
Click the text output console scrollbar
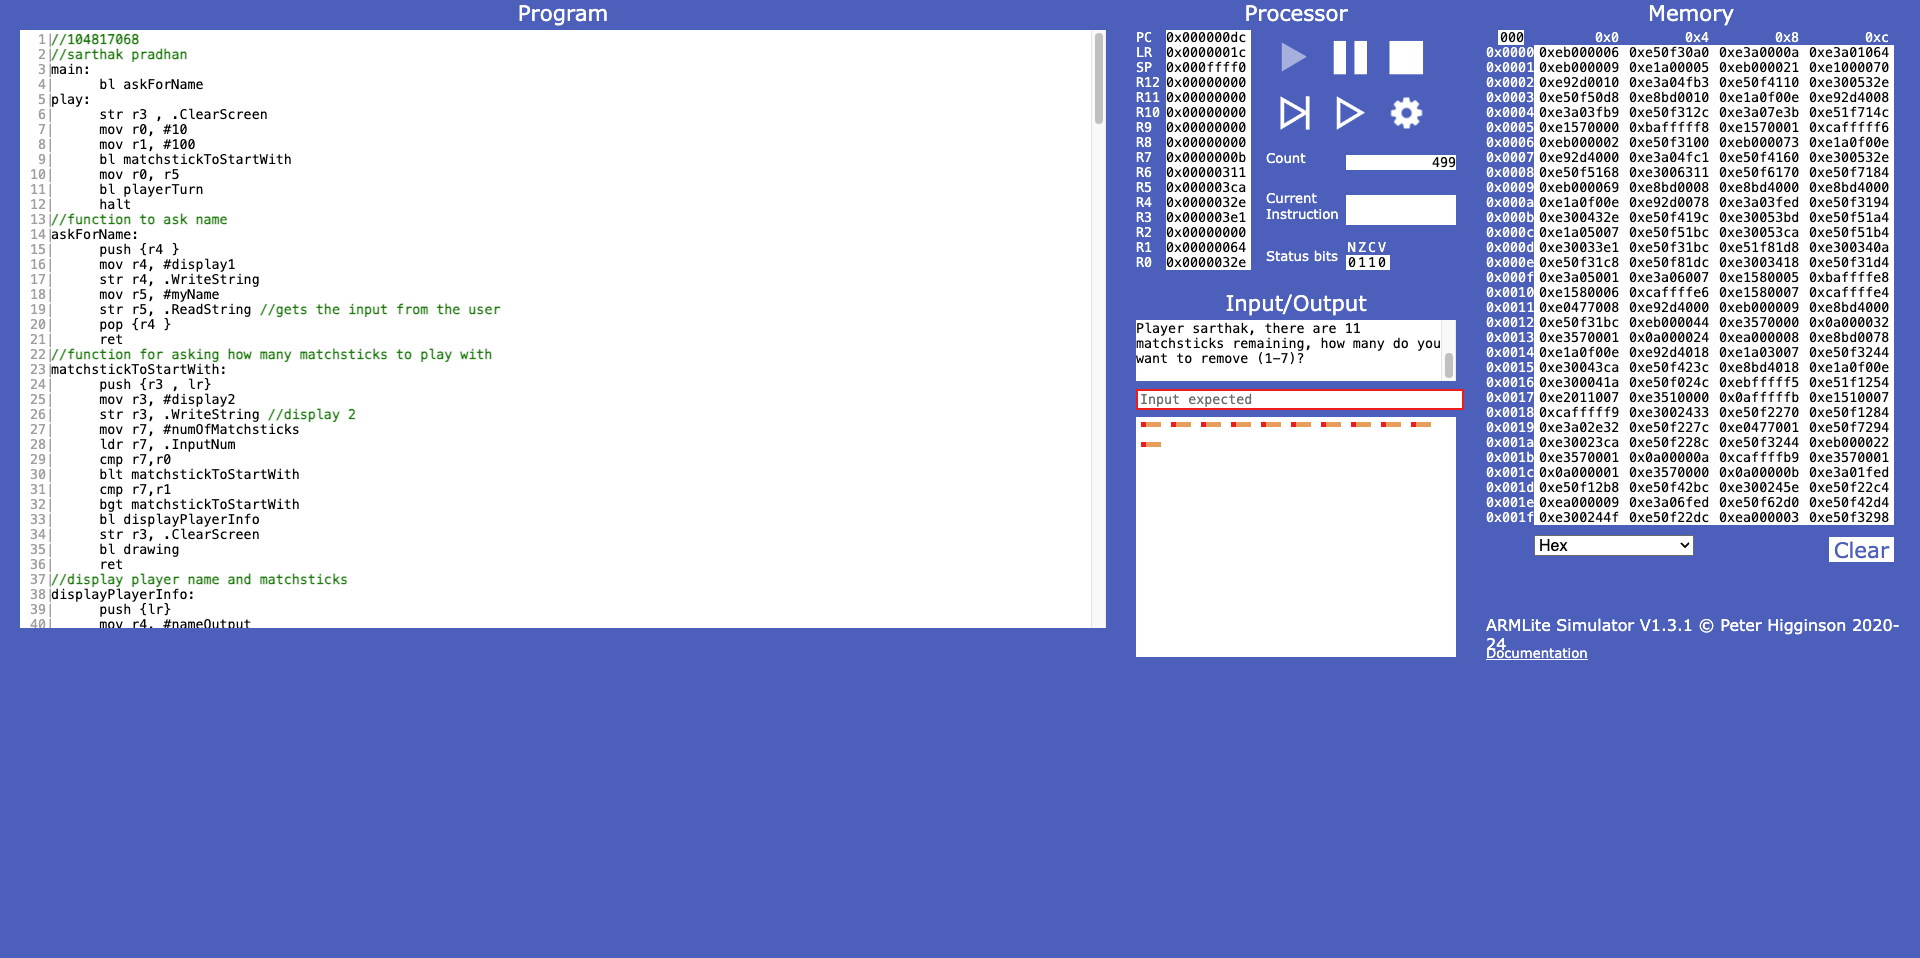pos(1449,364)
